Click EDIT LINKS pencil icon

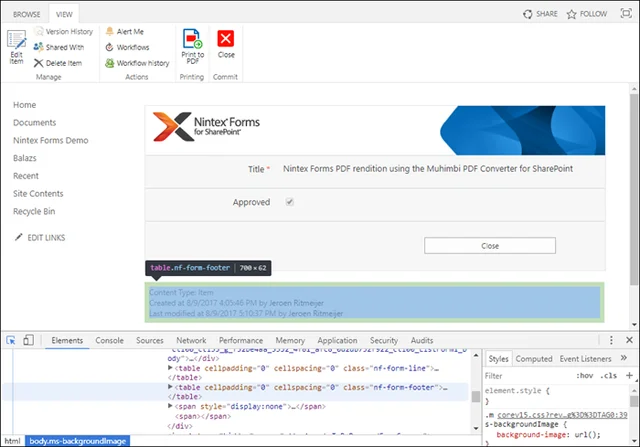18,237
